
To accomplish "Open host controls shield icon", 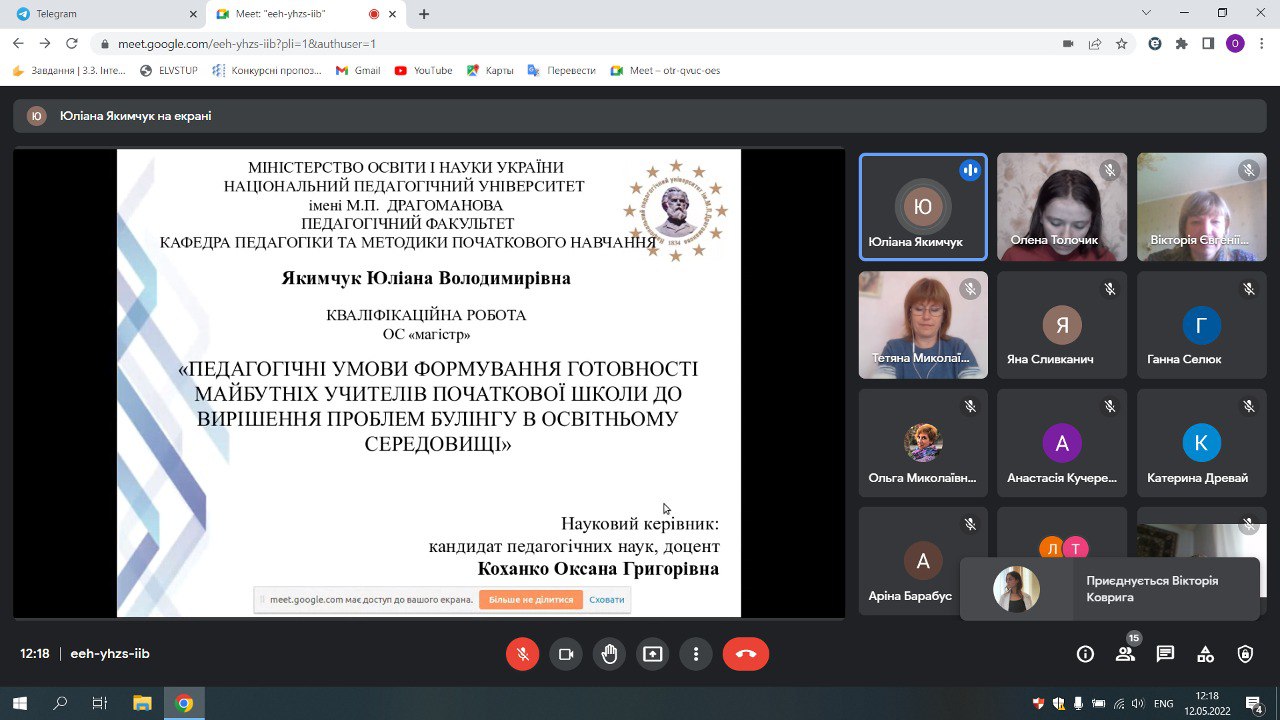I will tap(1245, 654).
